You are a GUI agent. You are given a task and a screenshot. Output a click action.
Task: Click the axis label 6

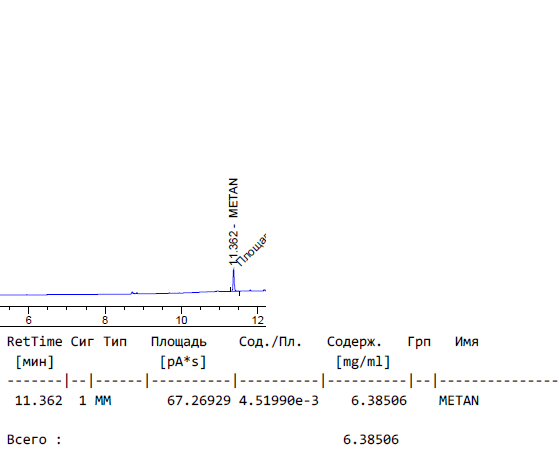click(29, 320)
